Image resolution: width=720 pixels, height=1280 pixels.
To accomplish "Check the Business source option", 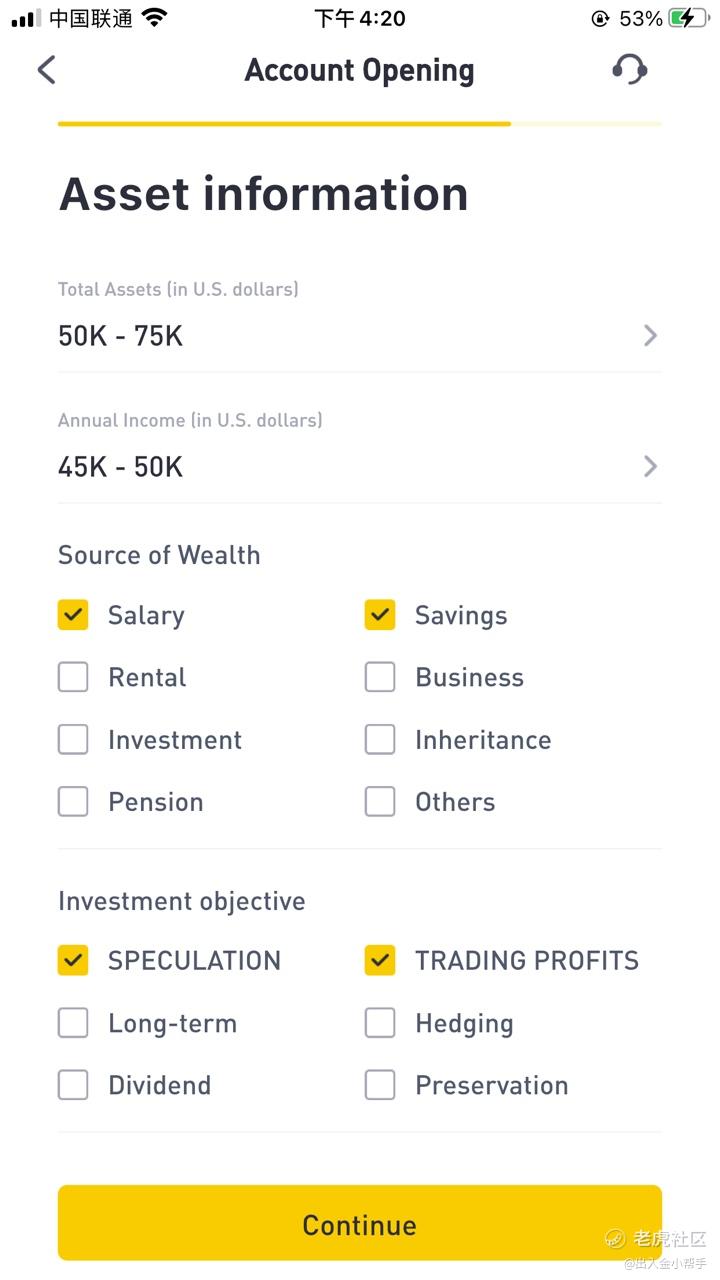I will 380,677.
